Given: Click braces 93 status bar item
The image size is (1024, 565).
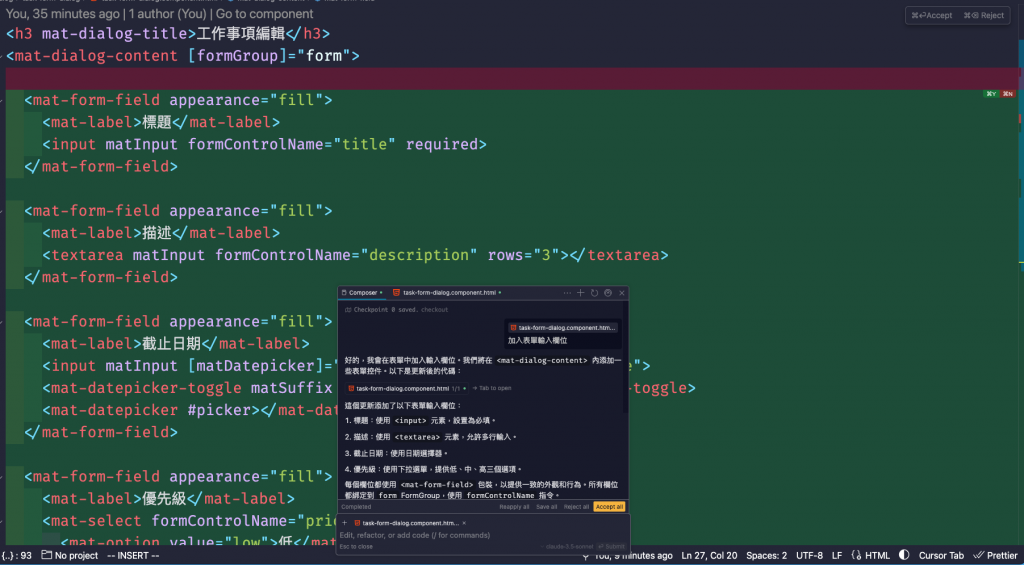Looking at the screenshot, I should (16, 556).
